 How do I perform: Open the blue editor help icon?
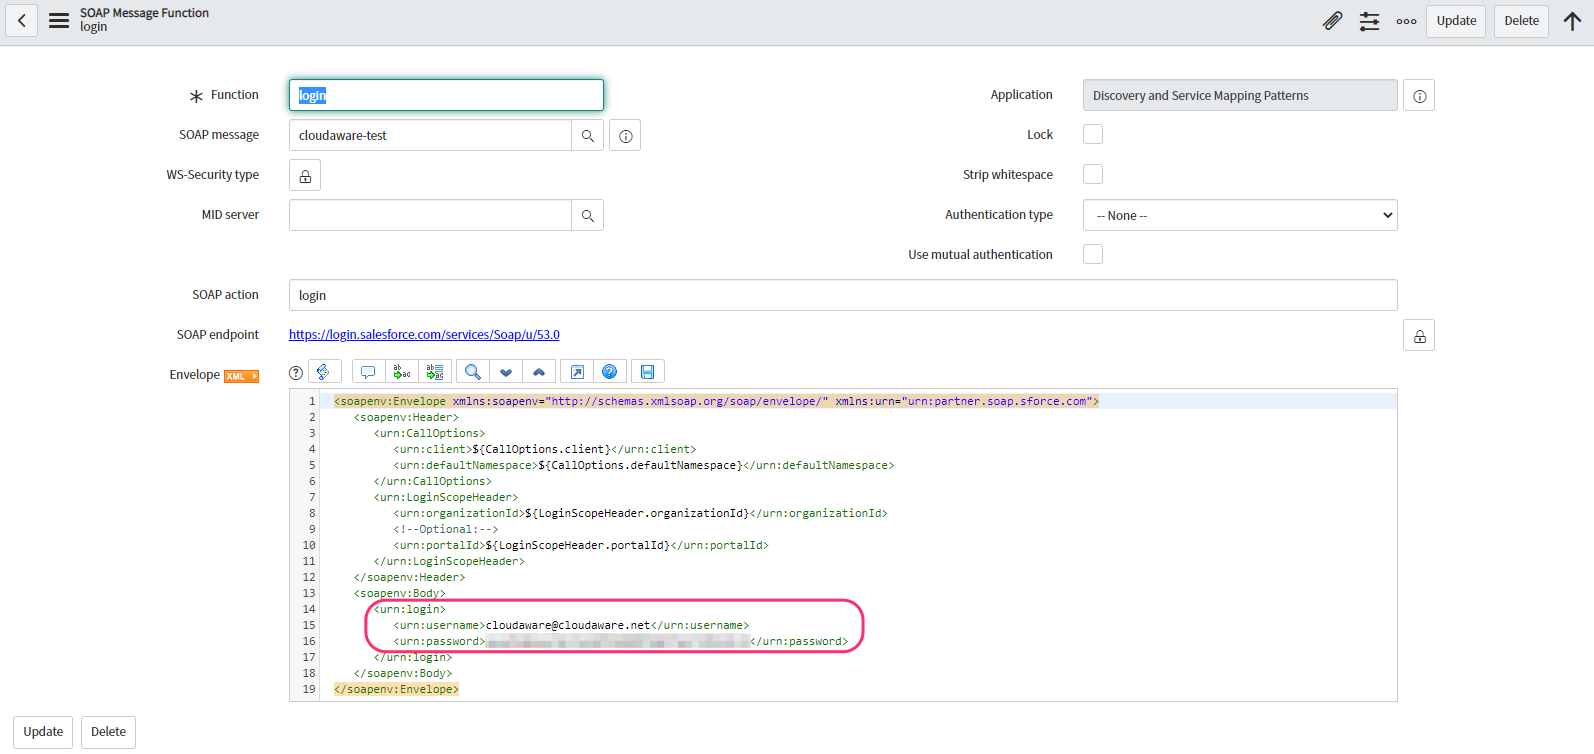click(609, 372)
